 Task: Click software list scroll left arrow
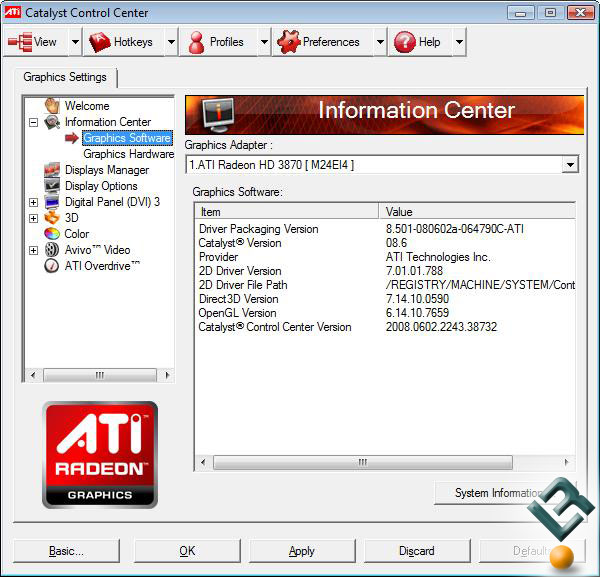click(203, 462)
